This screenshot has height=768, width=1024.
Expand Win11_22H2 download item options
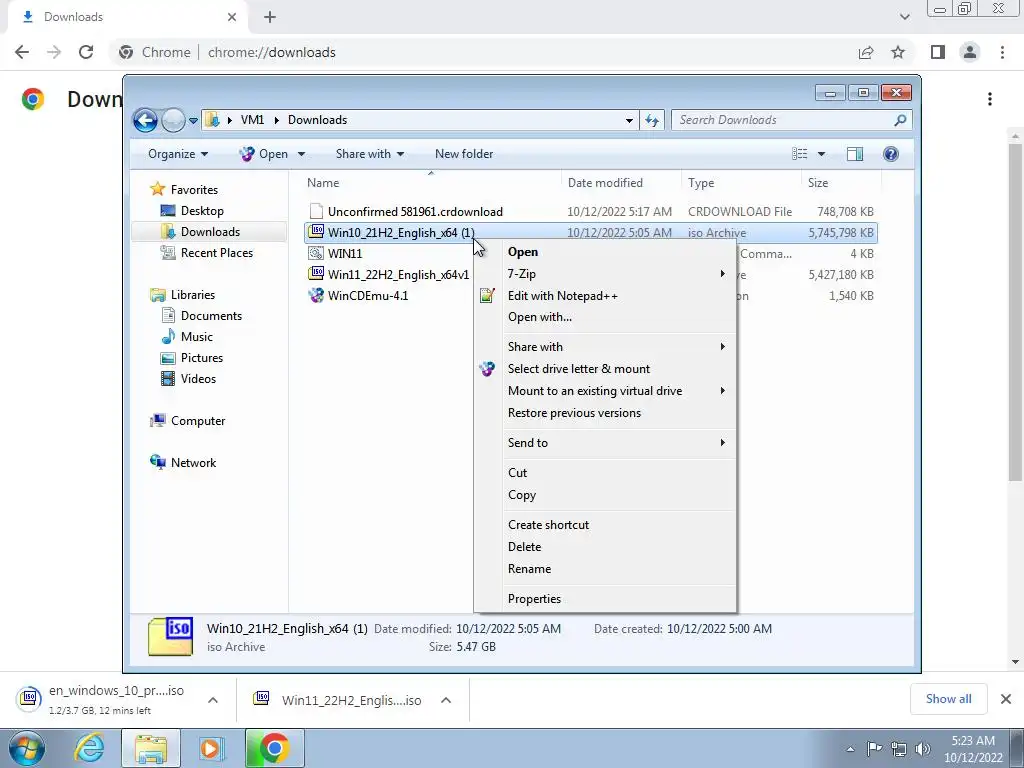[x=446, y=700]
